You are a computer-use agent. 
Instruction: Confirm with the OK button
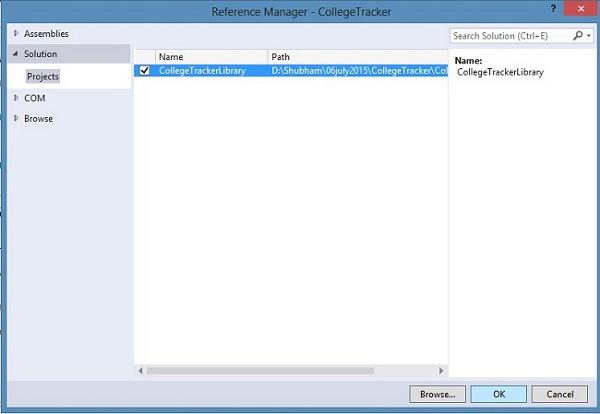point(499,394)
